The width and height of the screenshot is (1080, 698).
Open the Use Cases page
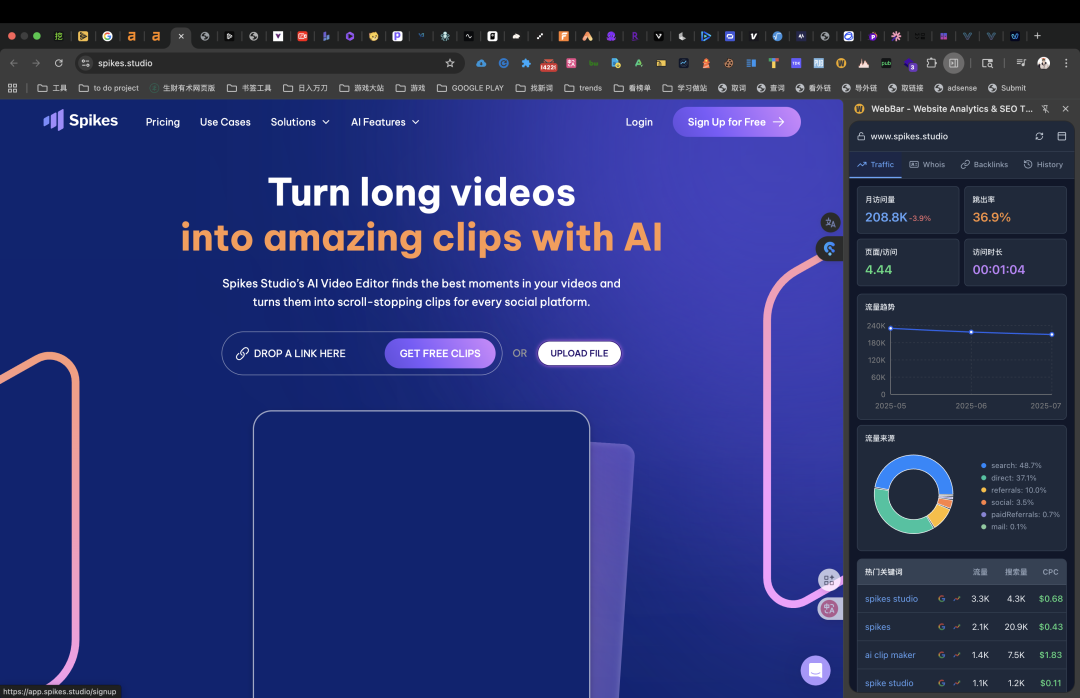tap(225, 122)
